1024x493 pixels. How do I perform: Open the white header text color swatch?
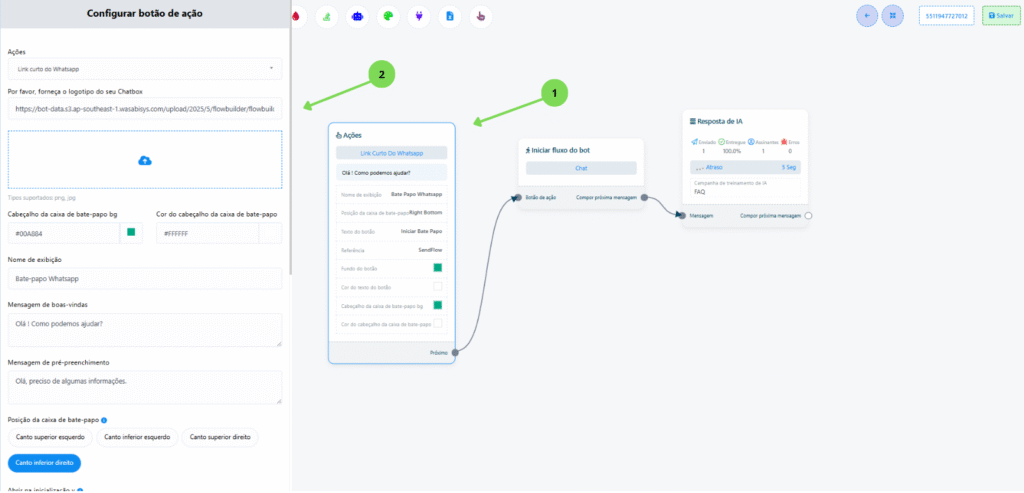270,233
